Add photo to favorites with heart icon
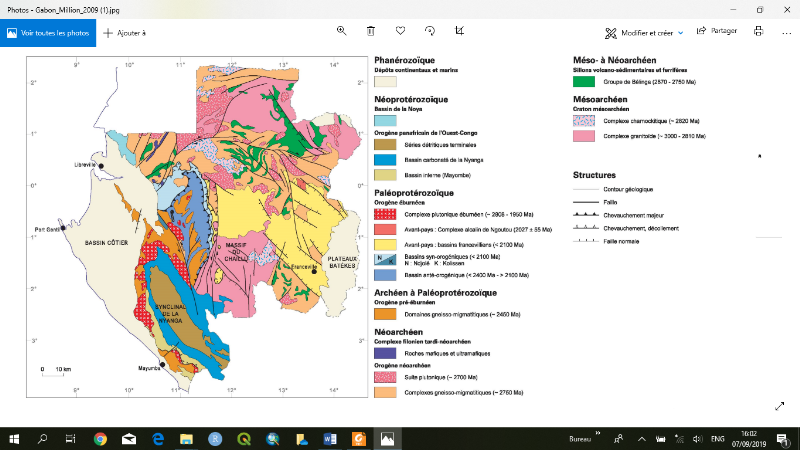Image resolution: width=800 pixels, height=450 pixels. point(400,32)
